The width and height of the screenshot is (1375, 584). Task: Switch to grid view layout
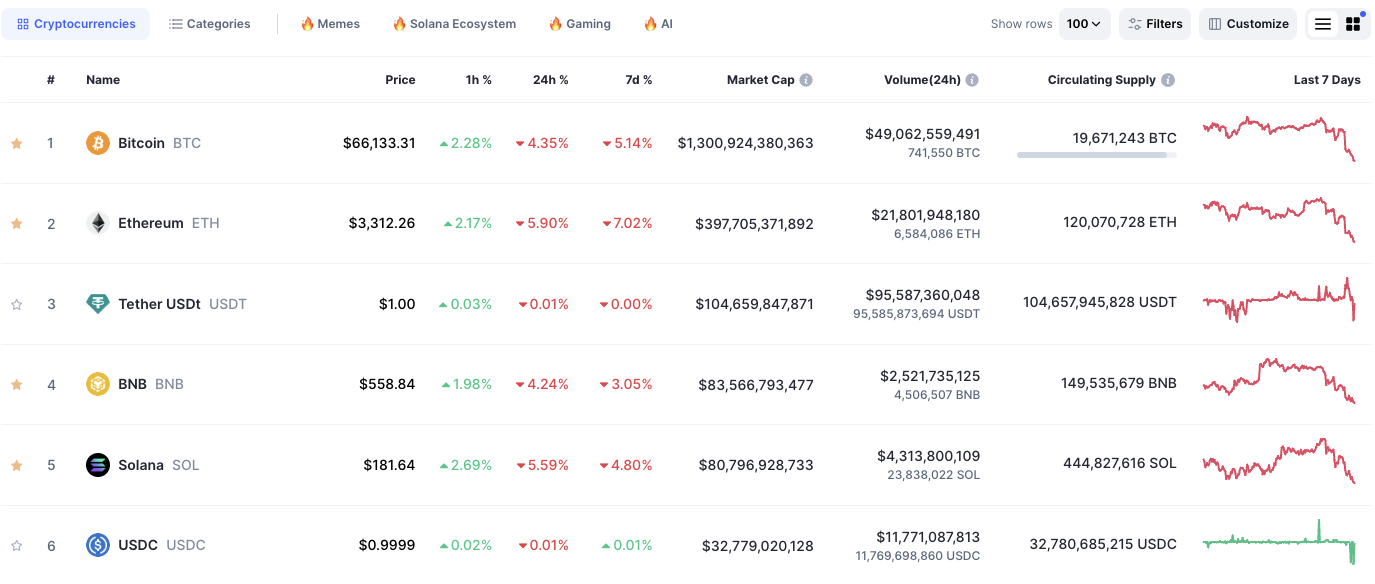[1353, 24]
